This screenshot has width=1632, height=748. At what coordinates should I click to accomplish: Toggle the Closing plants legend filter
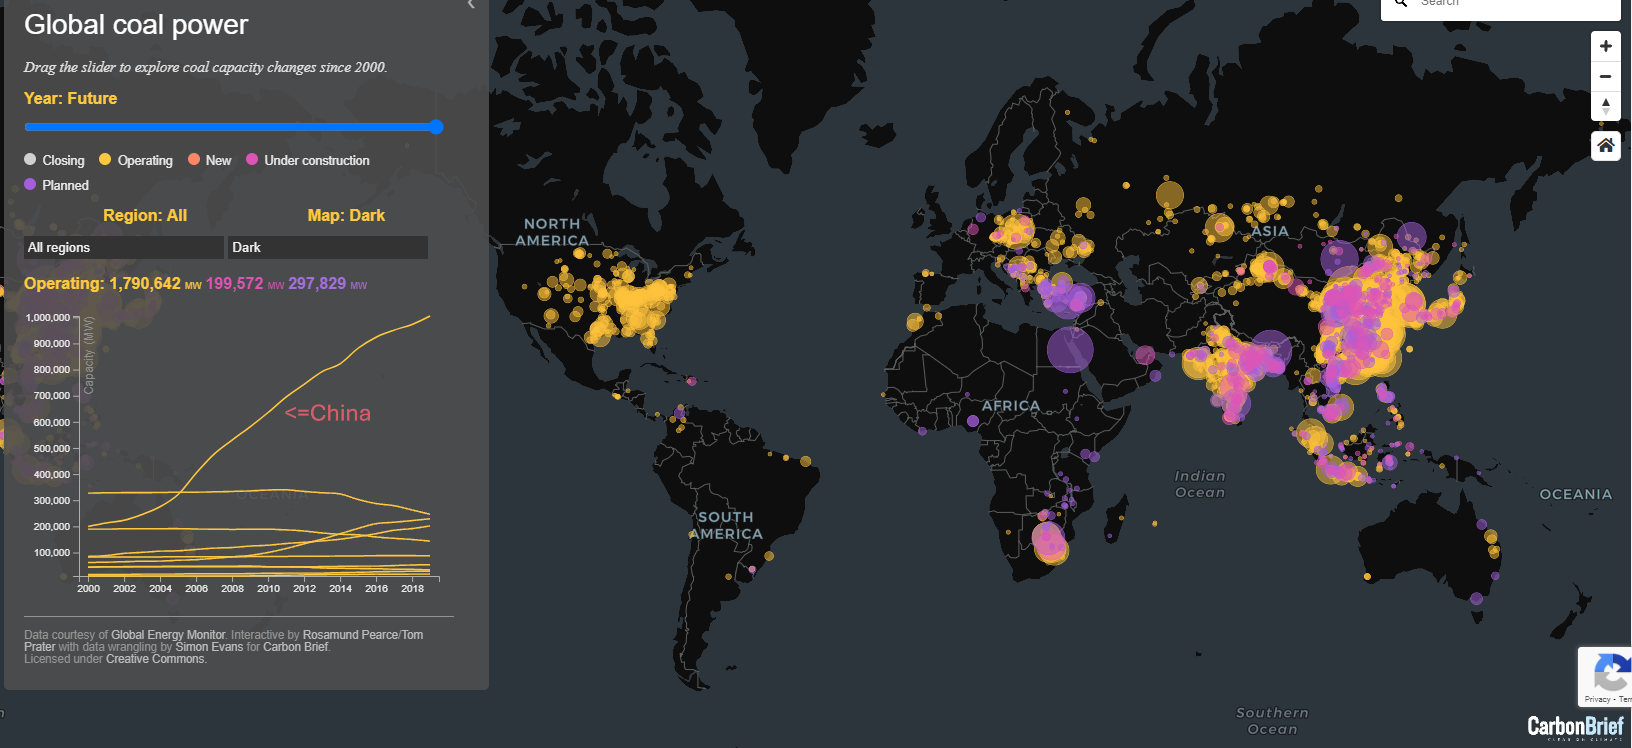tap(54, 160)
